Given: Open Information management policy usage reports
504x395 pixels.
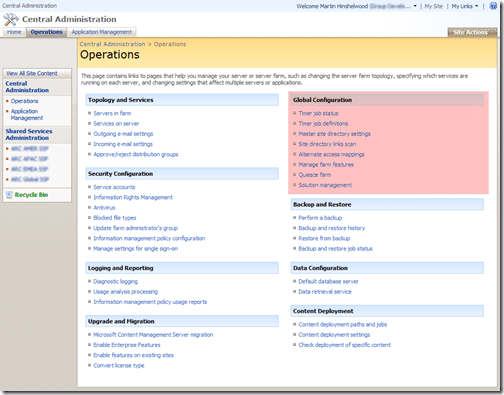Looking at the screenshot, I should point(150,302).
